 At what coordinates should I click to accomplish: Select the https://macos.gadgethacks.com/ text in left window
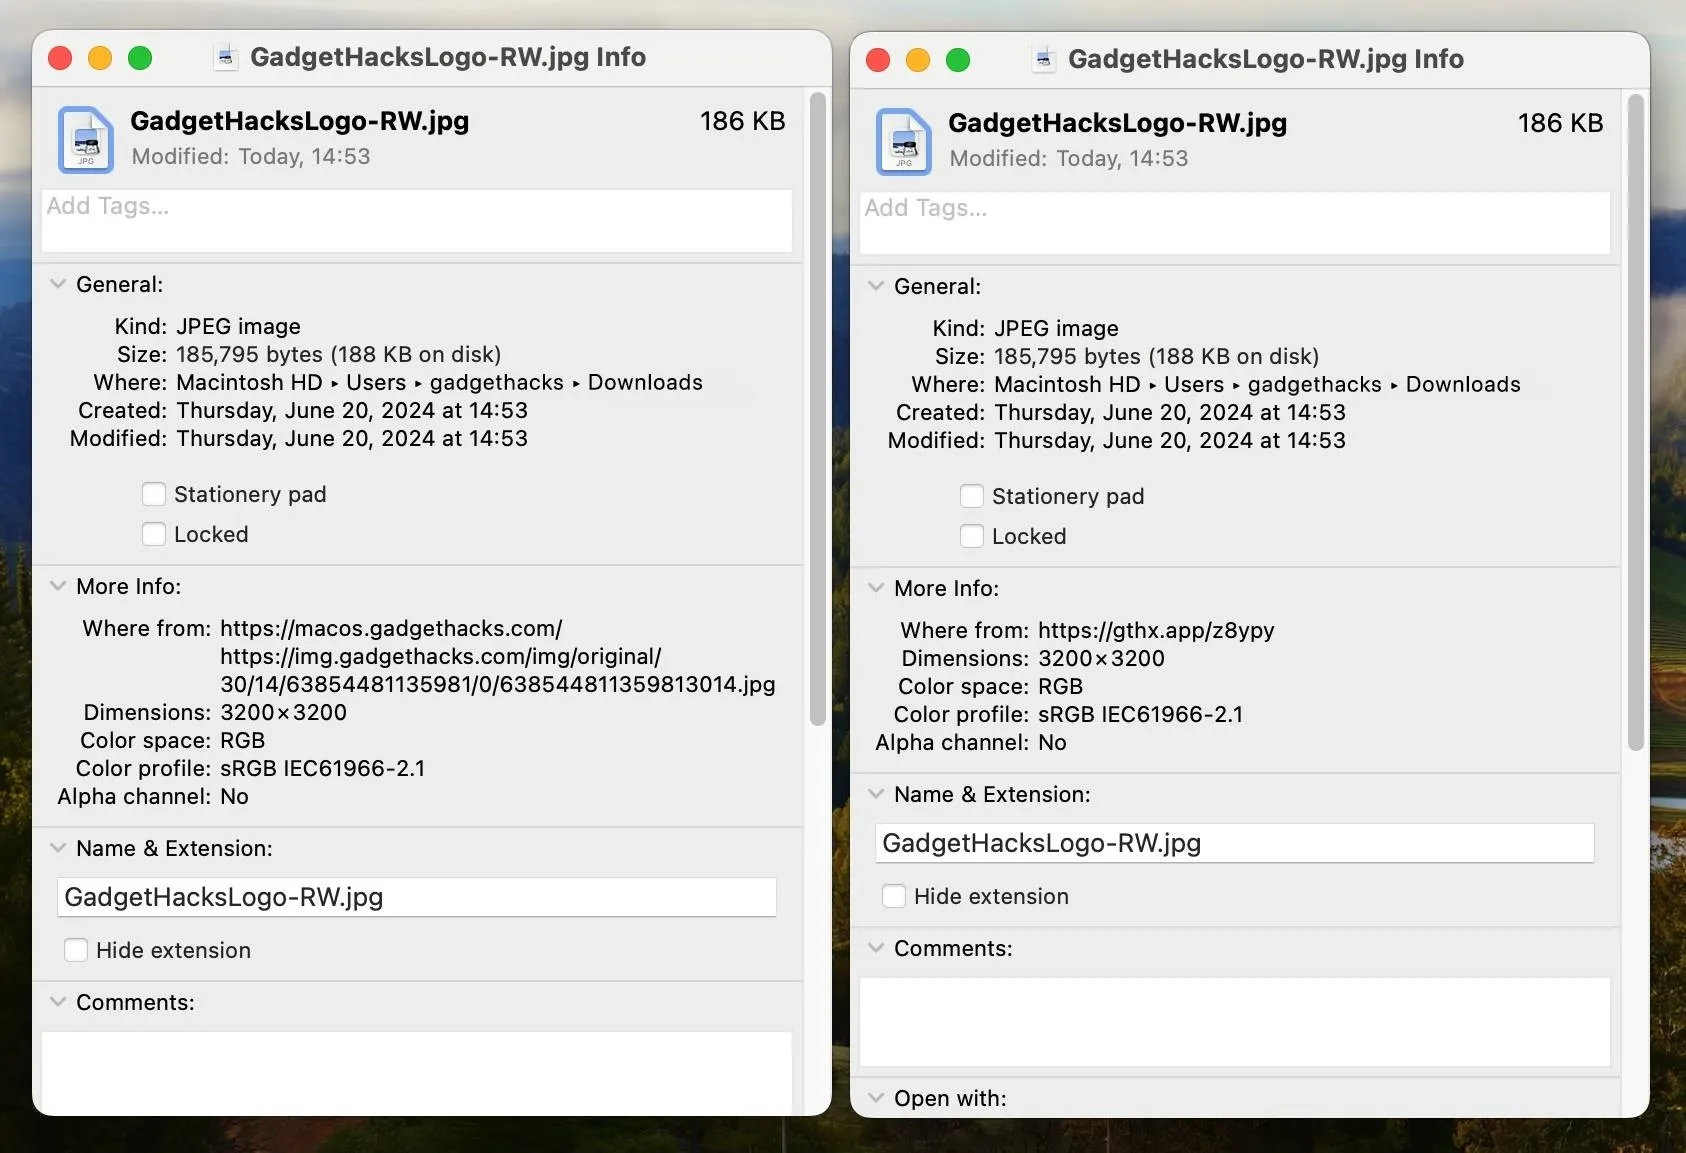(x=391, y=628)
